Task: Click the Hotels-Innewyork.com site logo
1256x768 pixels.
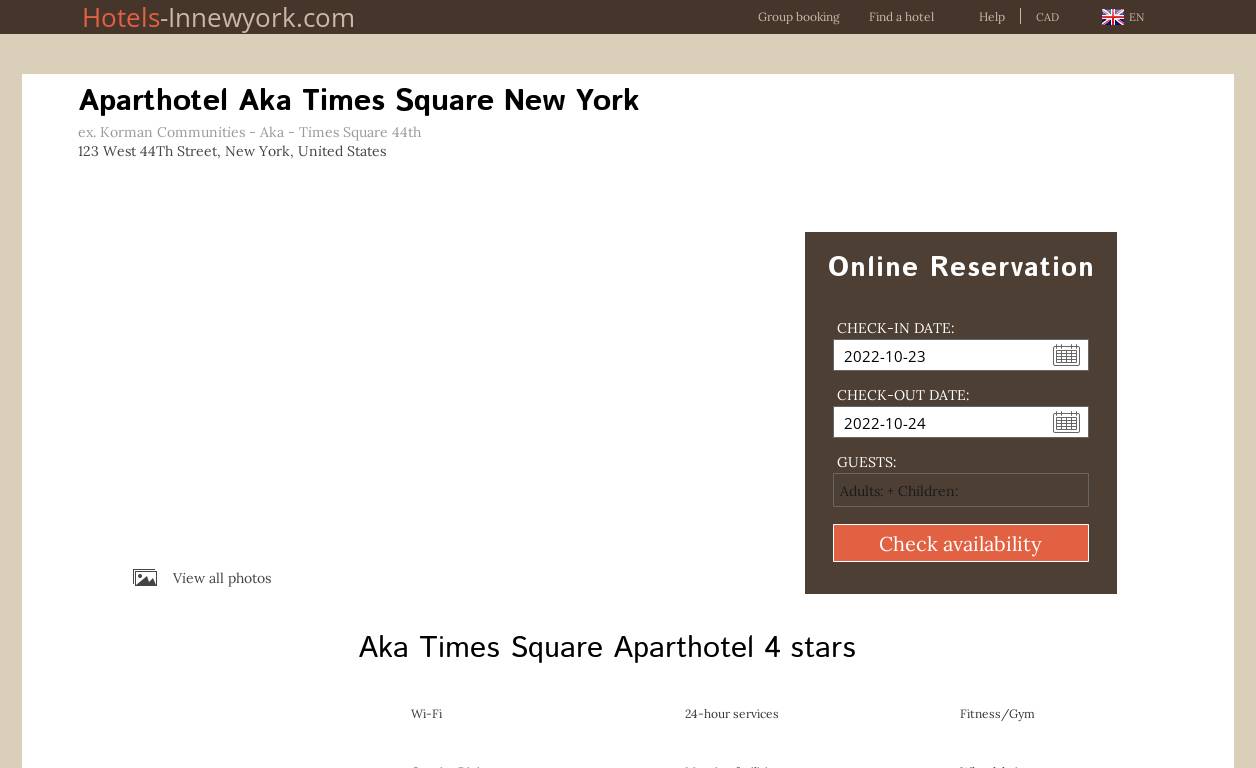Action: [x=218, y=17]
